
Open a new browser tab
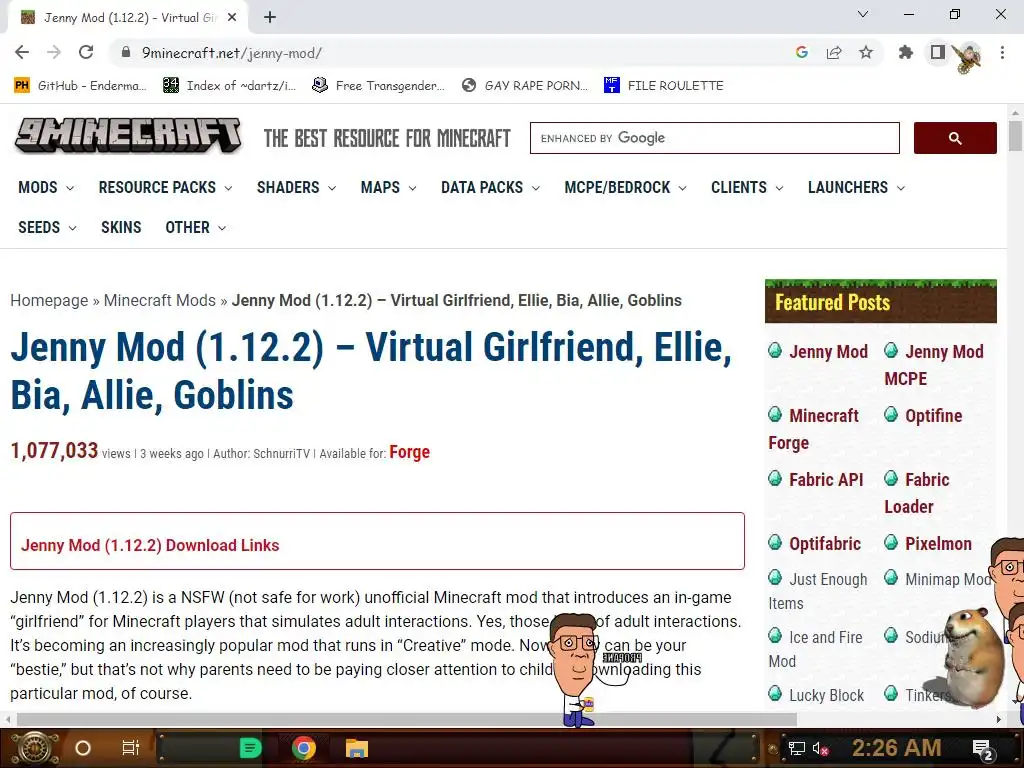click(x=270, y=18)
